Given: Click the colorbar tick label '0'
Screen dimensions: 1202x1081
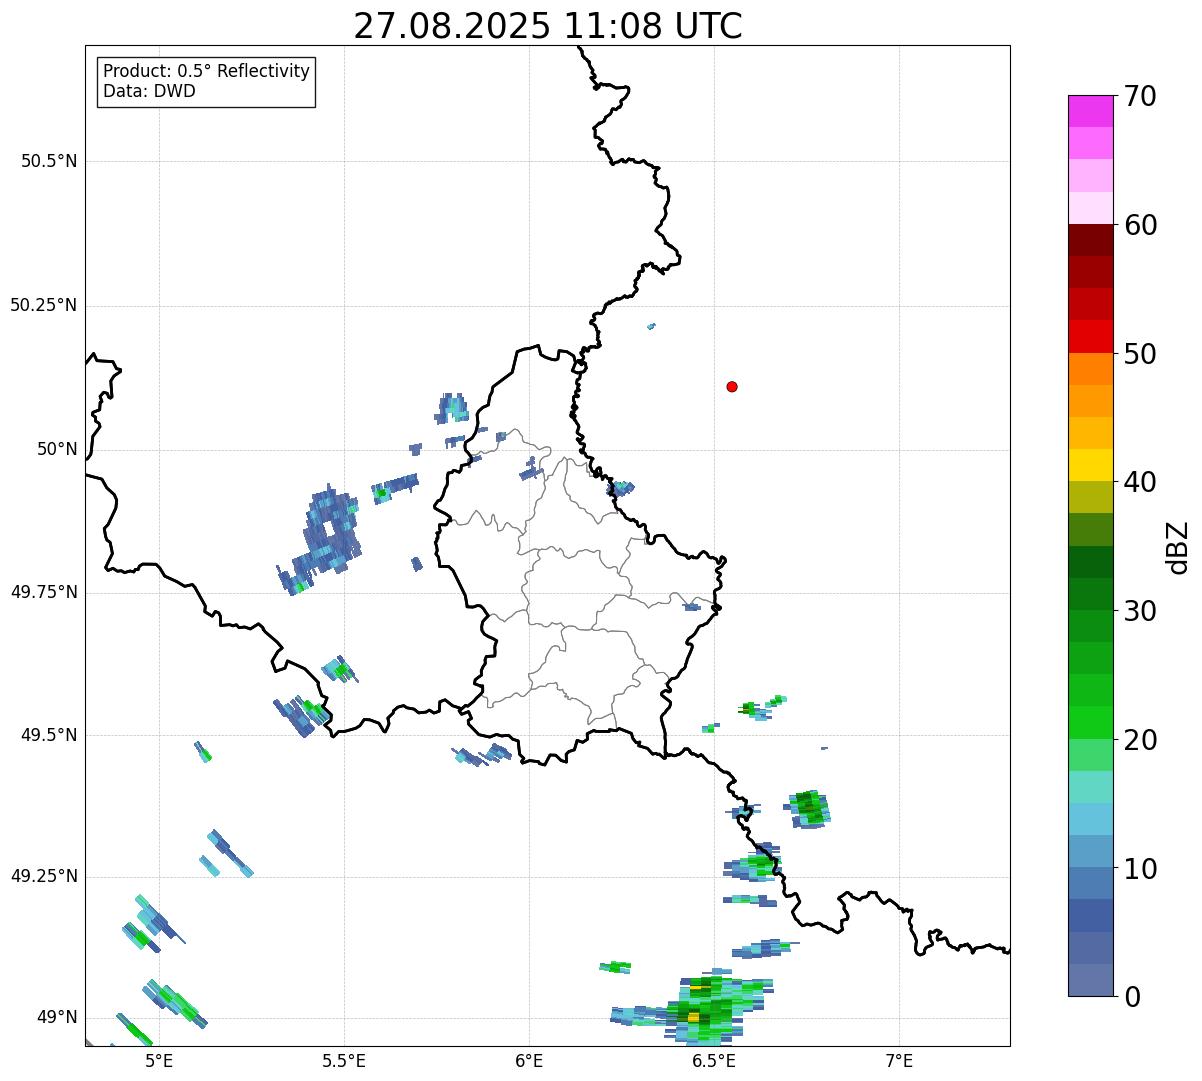Looking at the screenshot, I should (x=1132, y=997).
